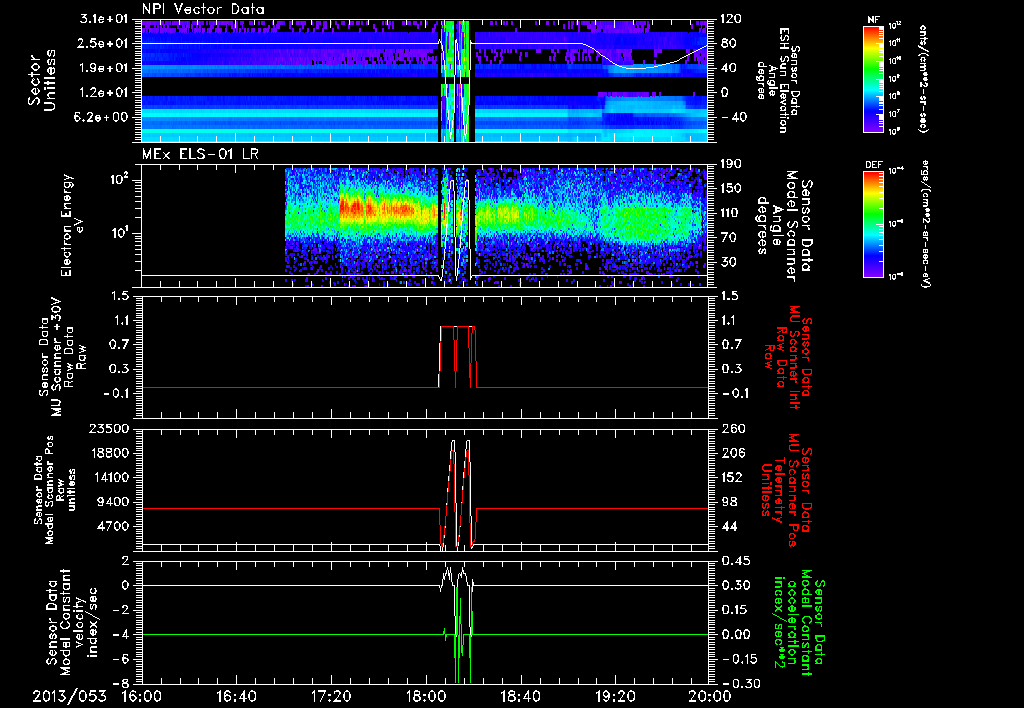Click the 16:00 time axis tick label
Image resolution: width=1024 pixels, height=708 pixels.
(x=142, y=696)
